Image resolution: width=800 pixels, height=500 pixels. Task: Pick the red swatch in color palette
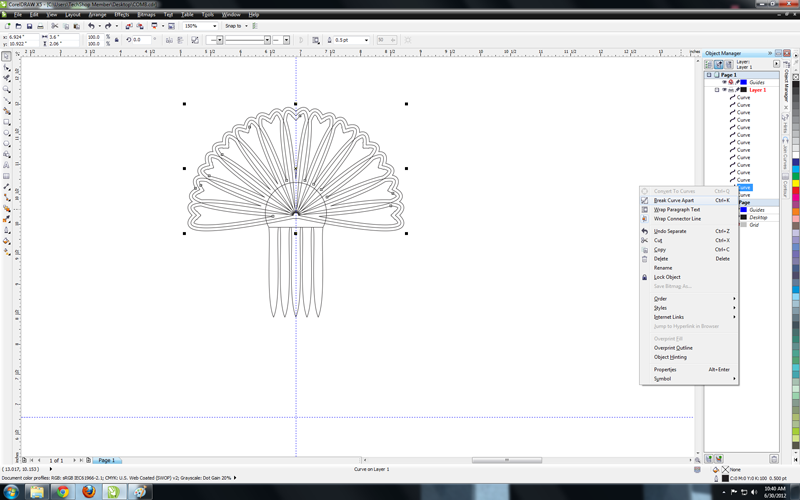point(795,190)
